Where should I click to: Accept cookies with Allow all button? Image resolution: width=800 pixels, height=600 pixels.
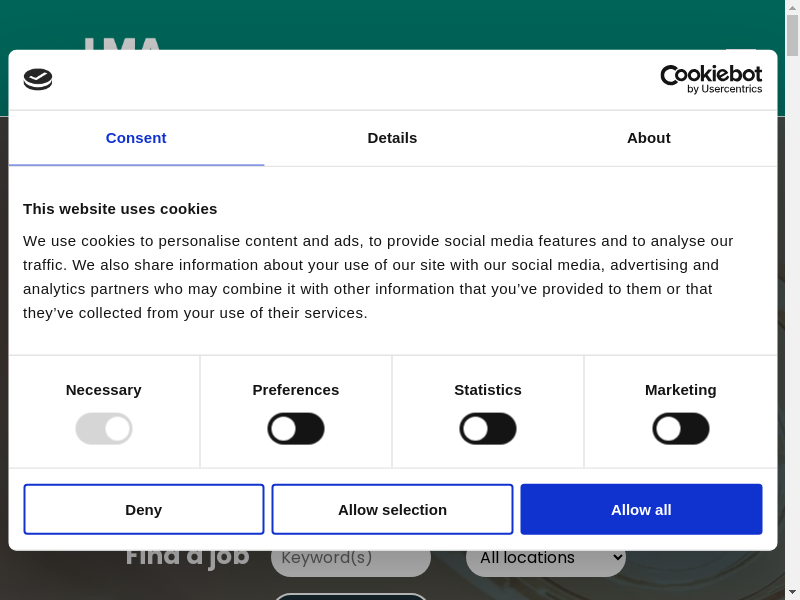click(x=641, y=510)
